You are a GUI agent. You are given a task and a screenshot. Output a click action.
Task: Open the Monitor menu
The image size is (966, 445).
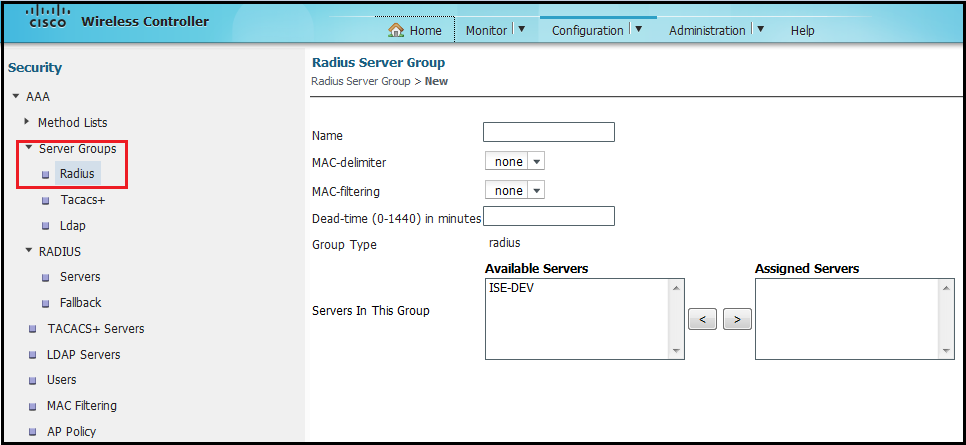[x=494, y=30]
